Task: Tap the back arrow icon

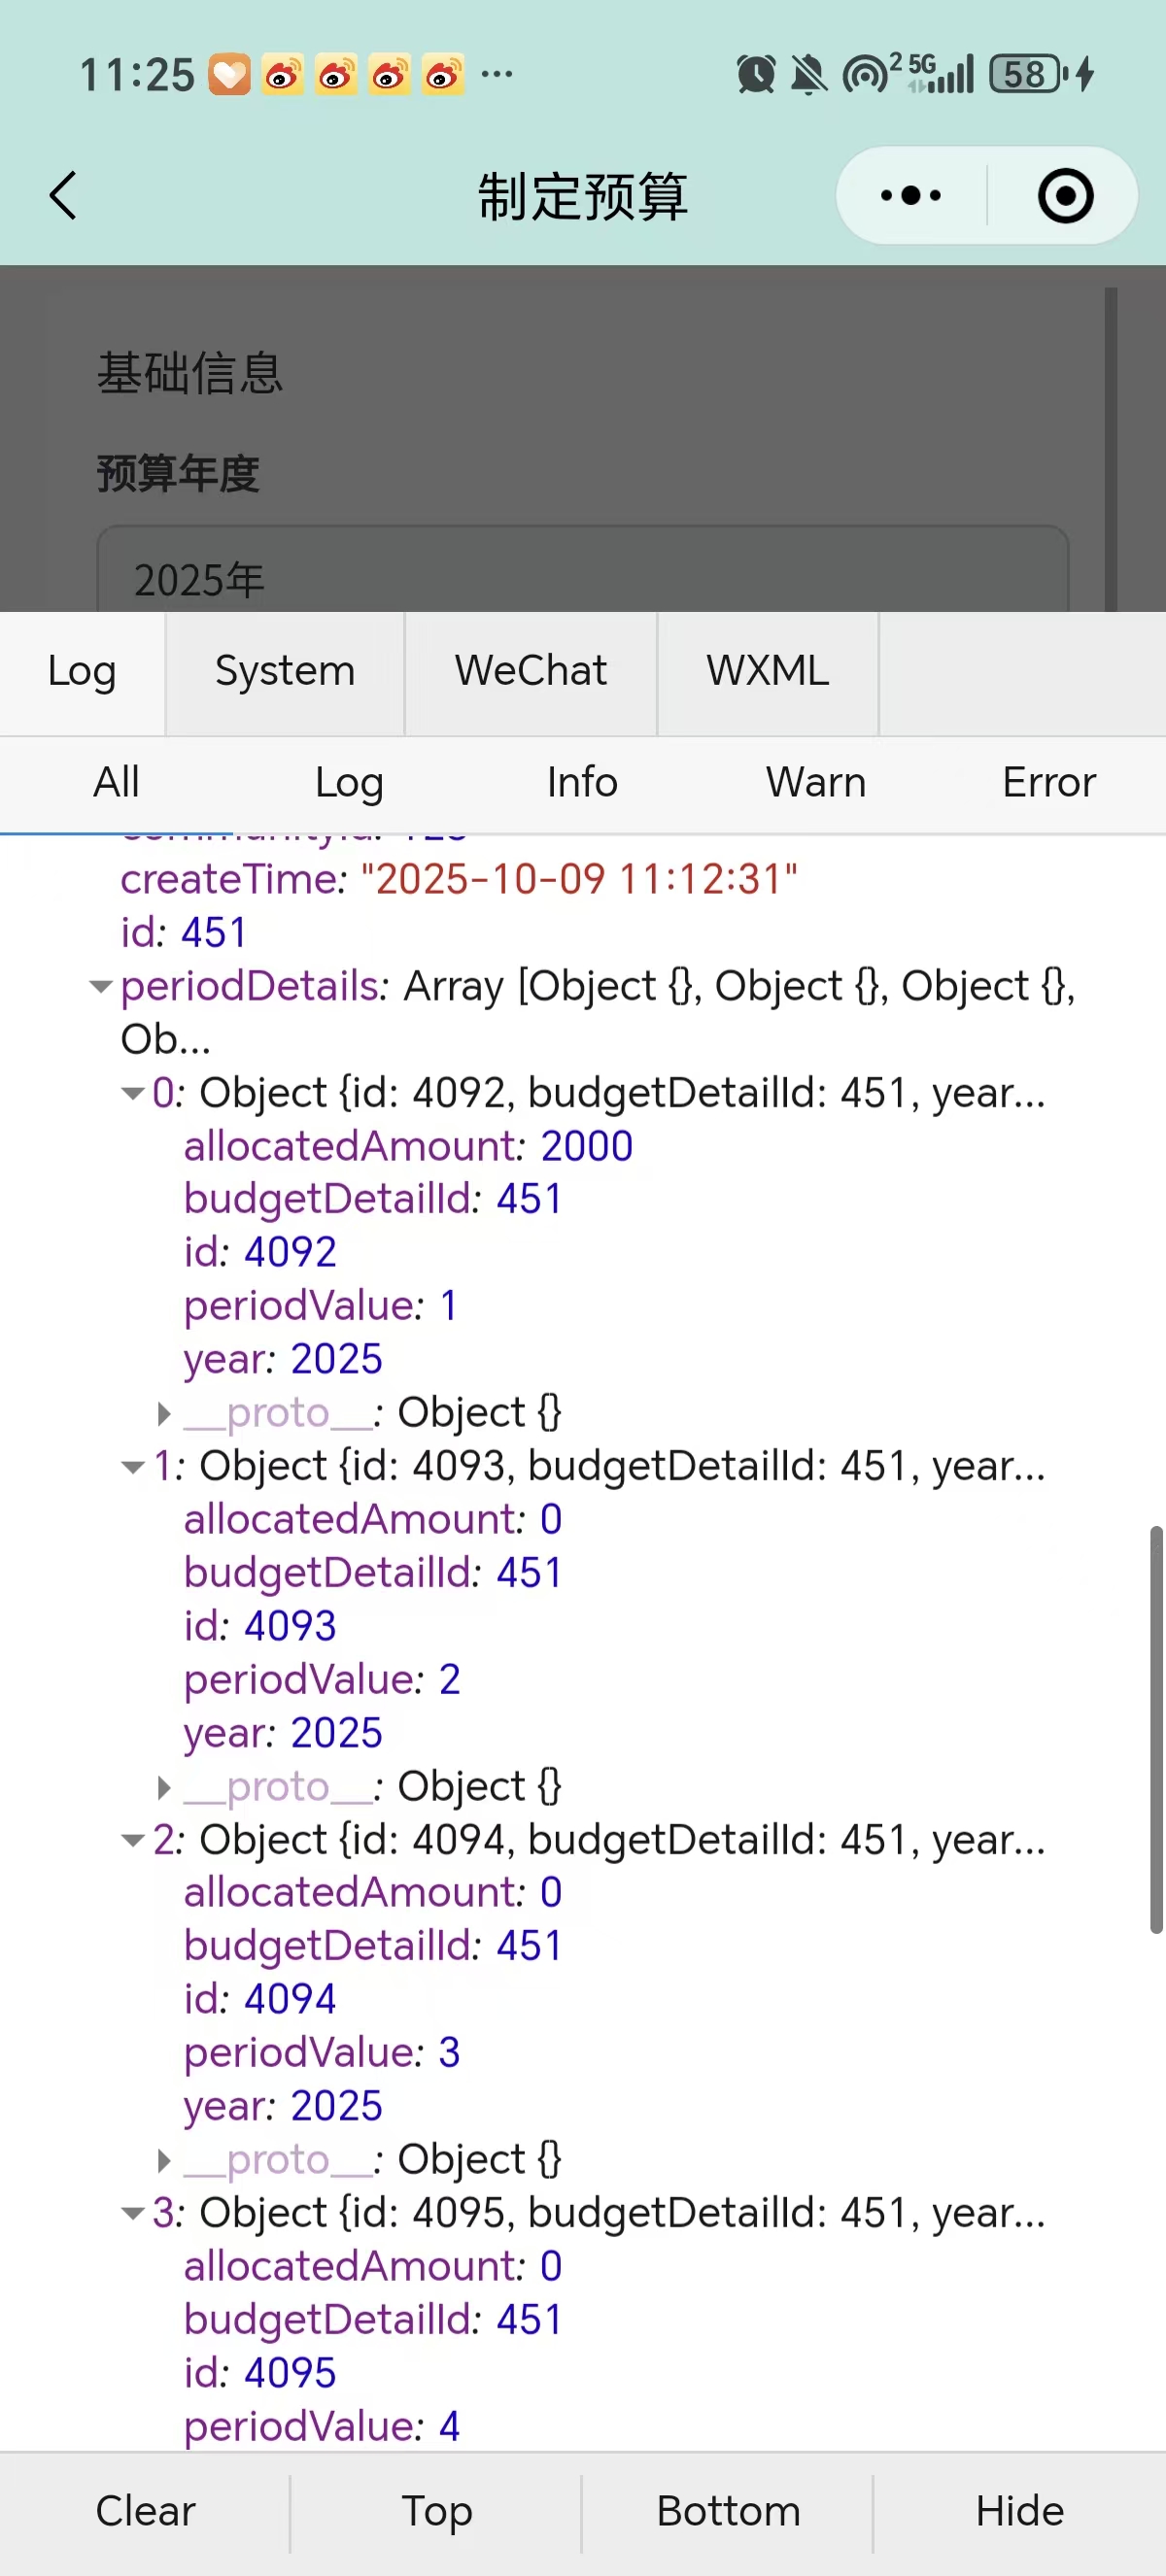Action: (x=63, y=195)
